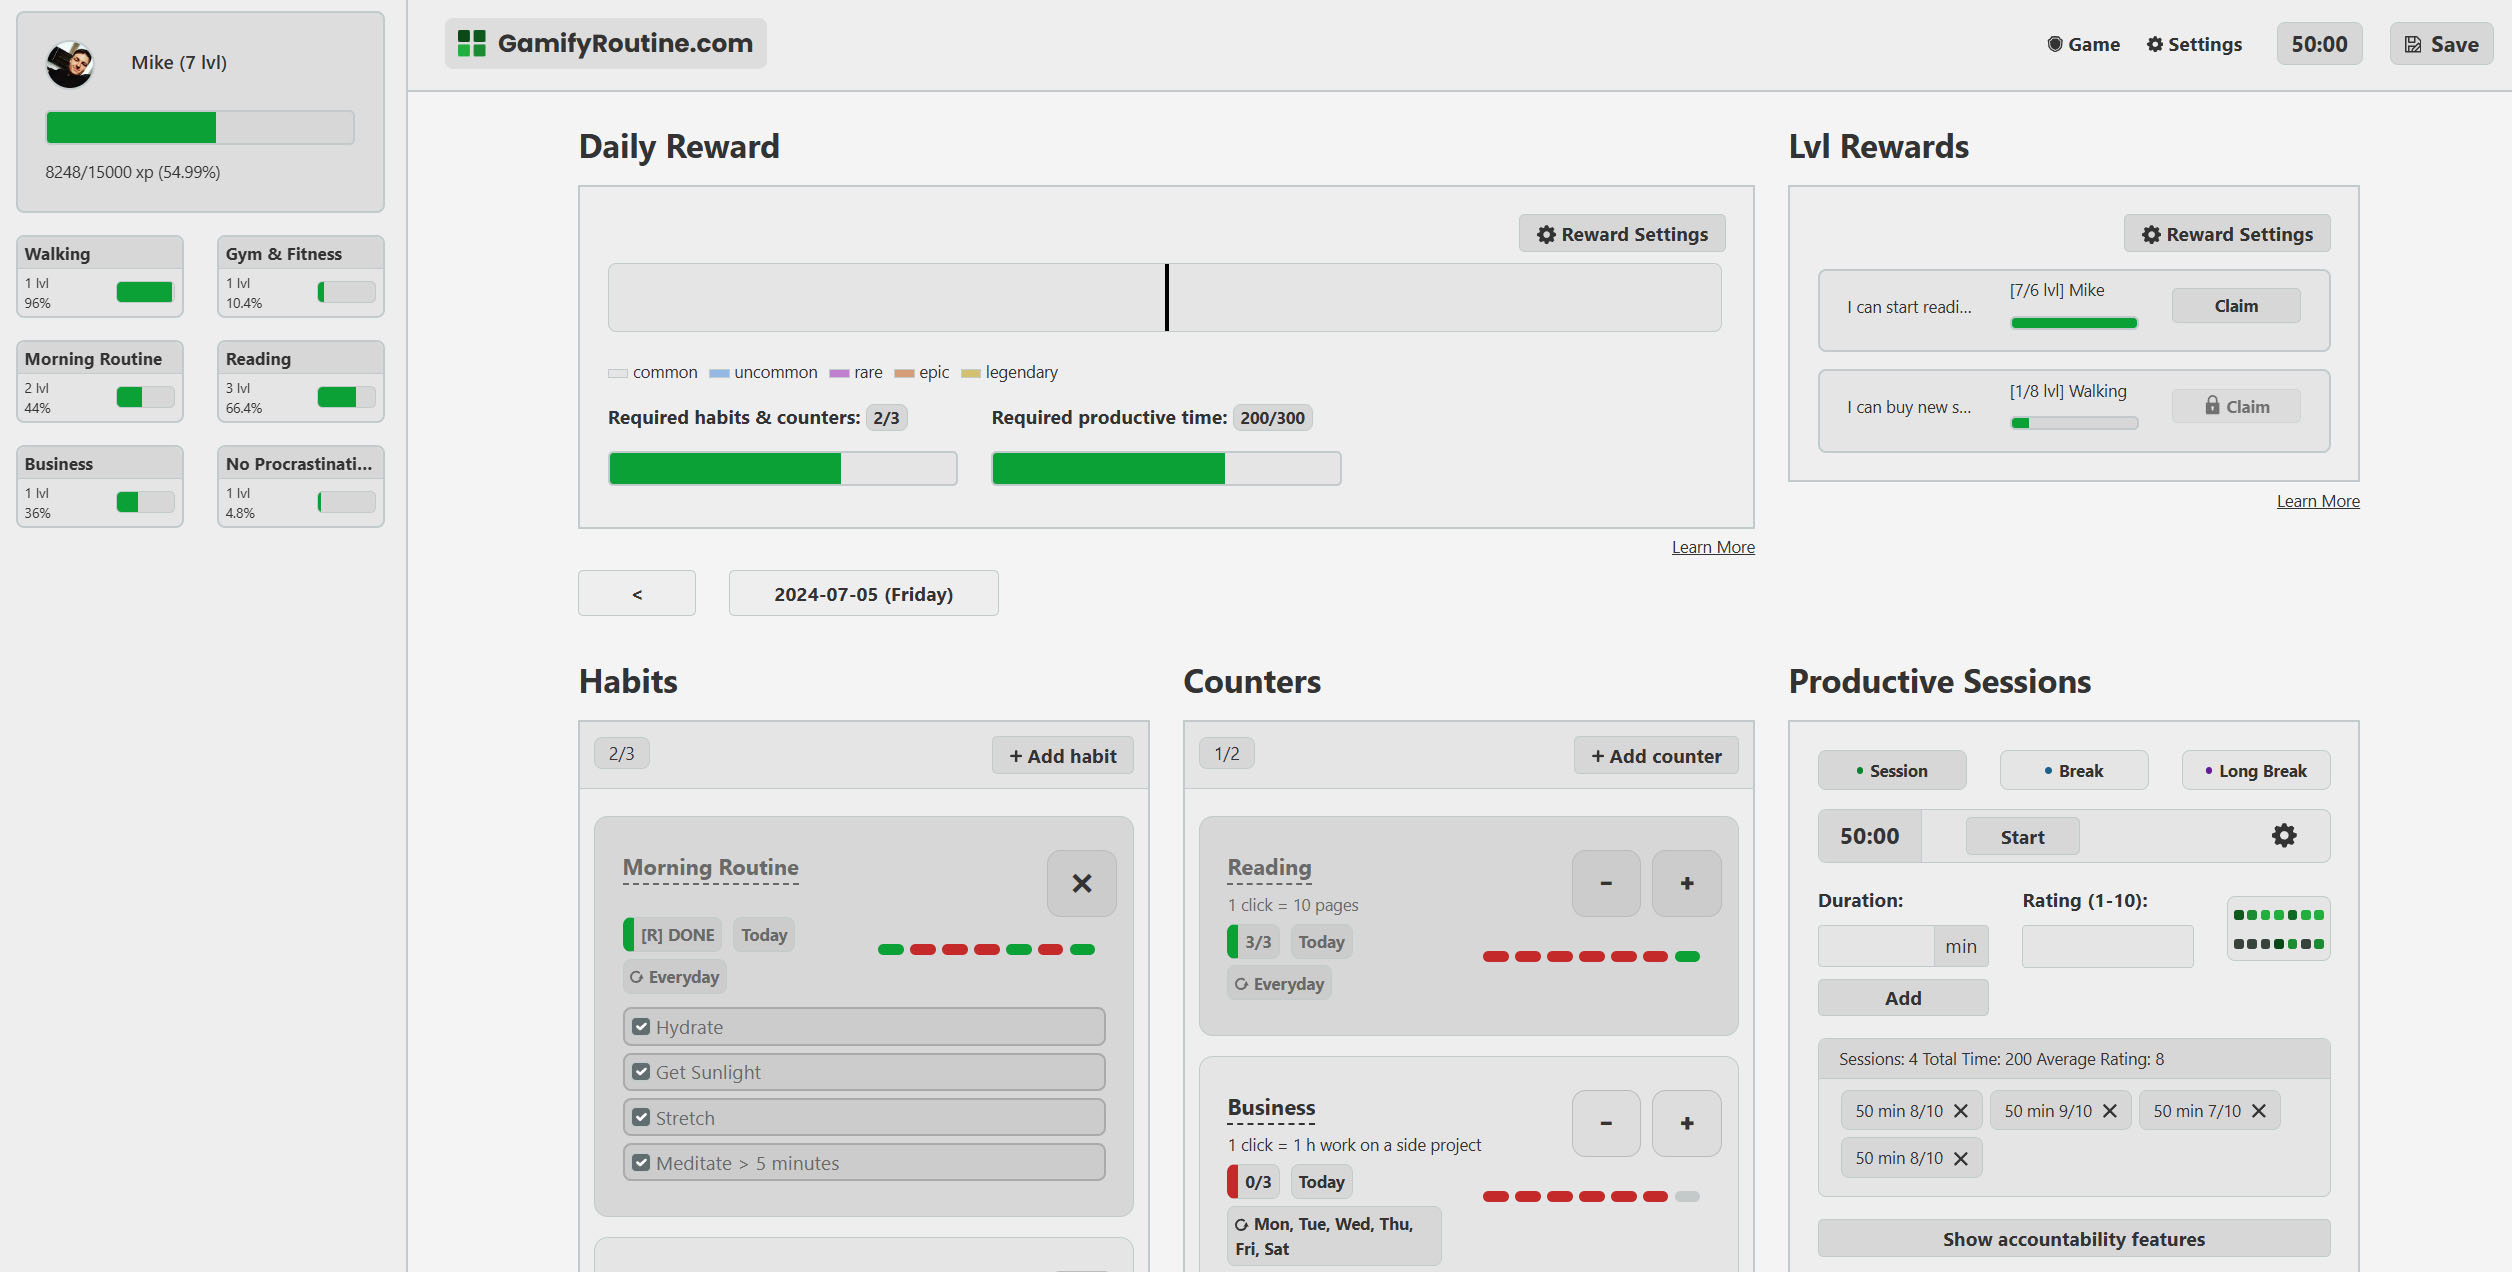The image size is (2512, 1272).
Task: Open Learn More under Daily Reward
Action: (x=1713, y=547)
